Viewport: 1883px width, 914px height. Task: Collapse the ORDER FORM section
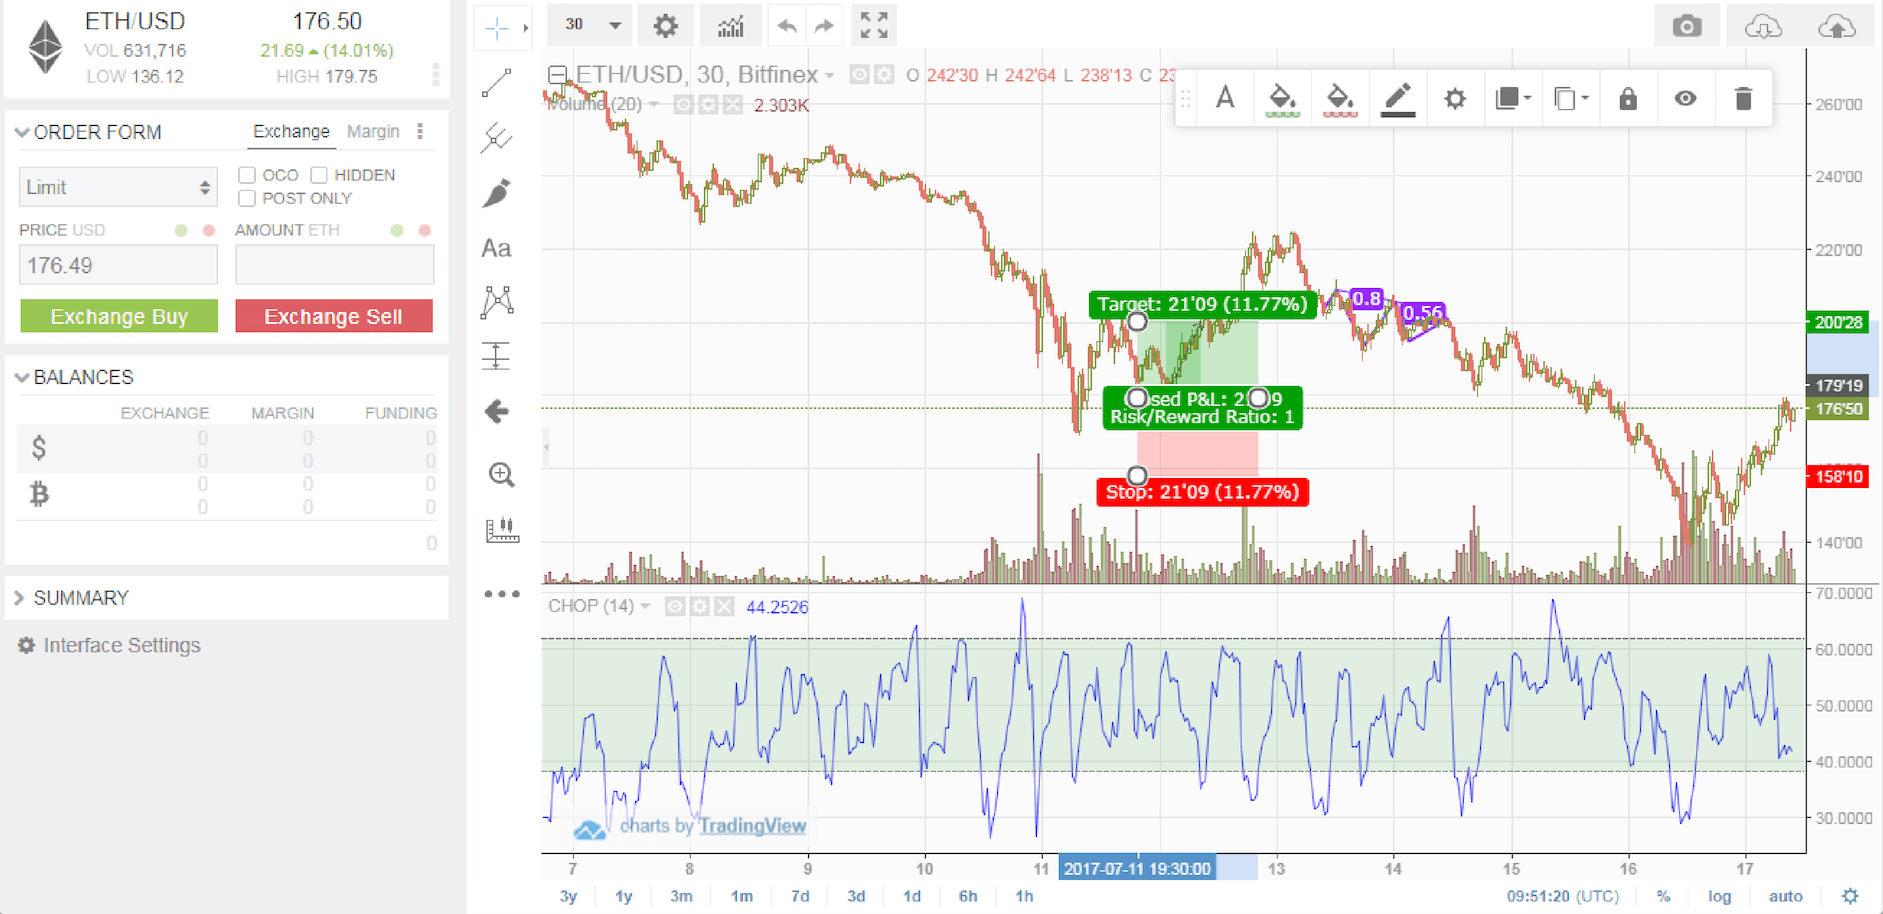22,132
